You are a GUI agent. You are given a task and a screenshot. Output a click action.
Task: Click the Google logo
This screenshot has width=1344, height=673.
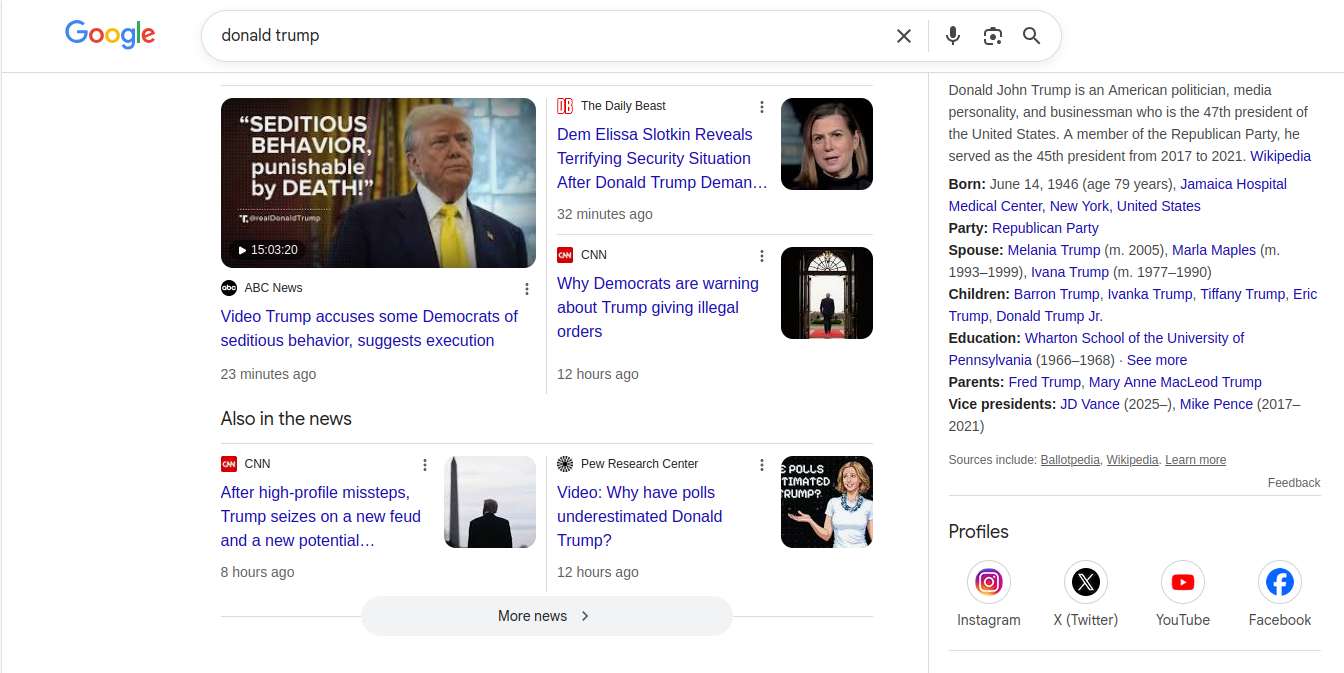[x=110, y=35]
